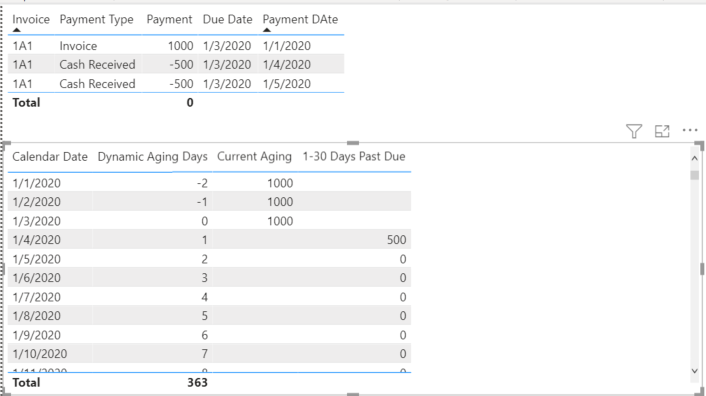This screenshot has width=706, height=396.
Task: Click the top-right resize handle of the visual
Action: [x=699, y=145]
